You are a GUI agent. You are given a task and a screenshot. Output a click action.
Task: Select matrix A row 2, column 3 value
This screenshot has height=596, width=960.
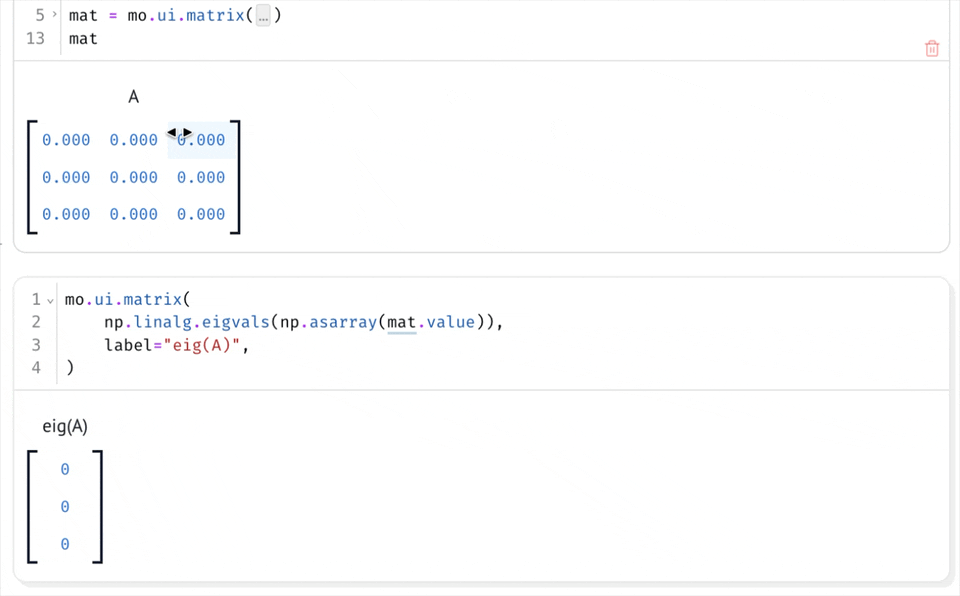pos(201,177)
